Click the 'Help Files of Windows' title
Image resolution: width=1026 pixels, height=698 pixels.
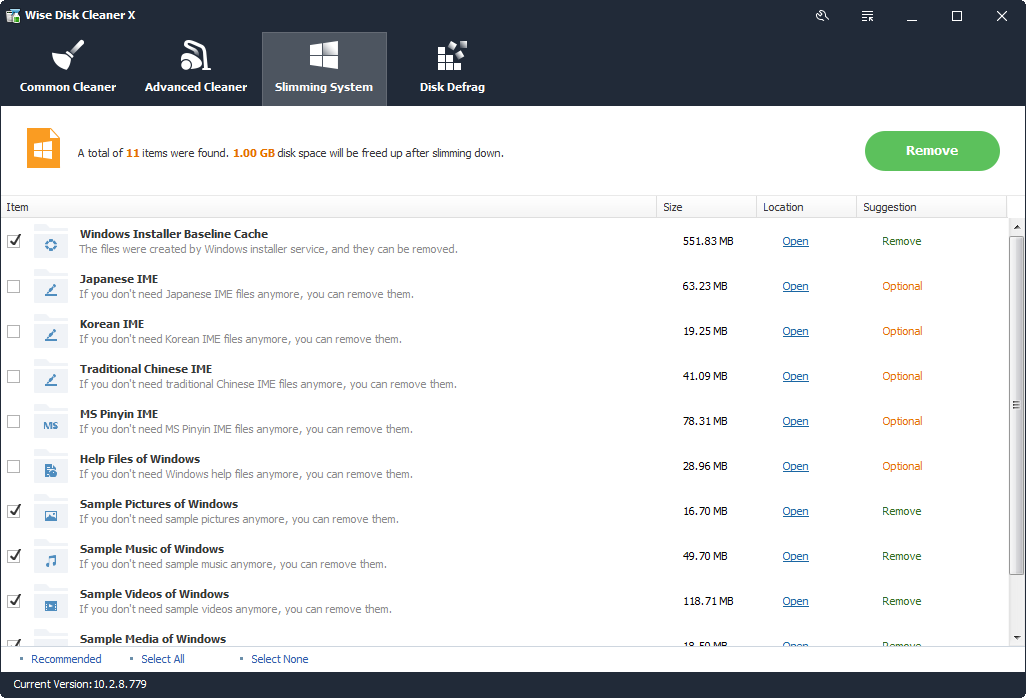click(140, 459)
